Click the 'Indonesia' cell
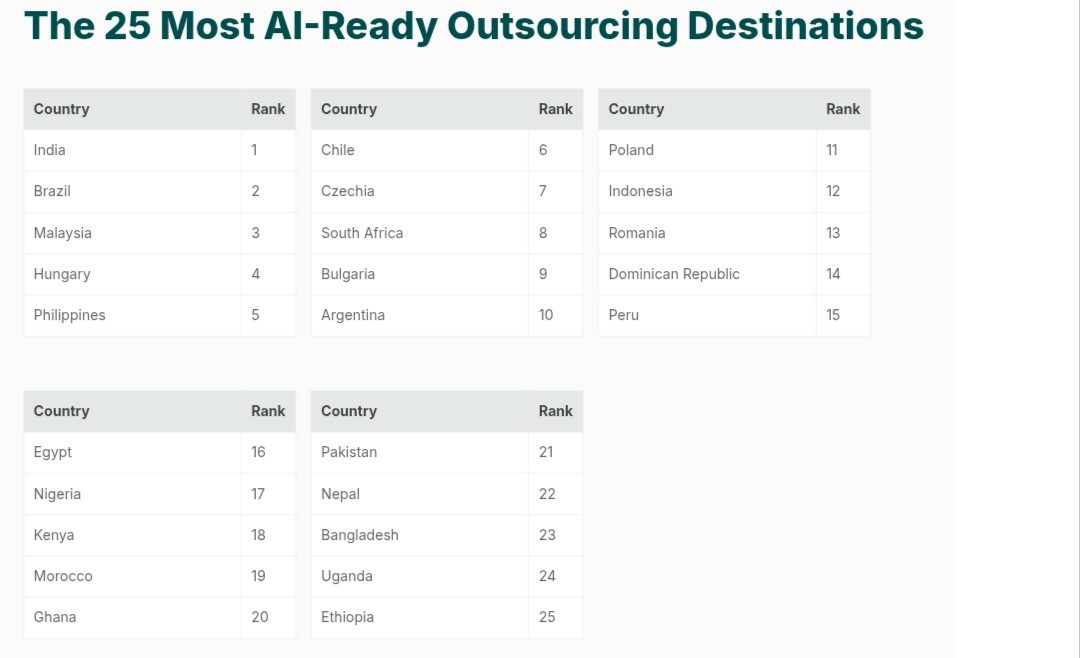 point(707,192)
